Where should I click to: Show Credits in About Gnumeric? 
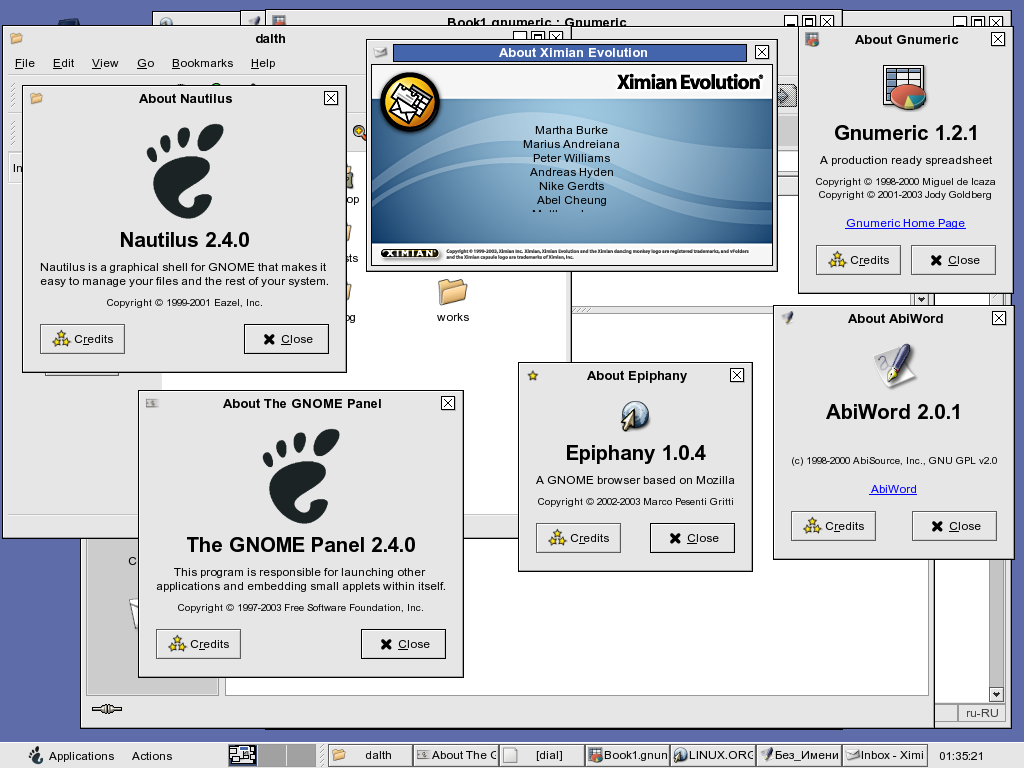(x=858, y=260)
